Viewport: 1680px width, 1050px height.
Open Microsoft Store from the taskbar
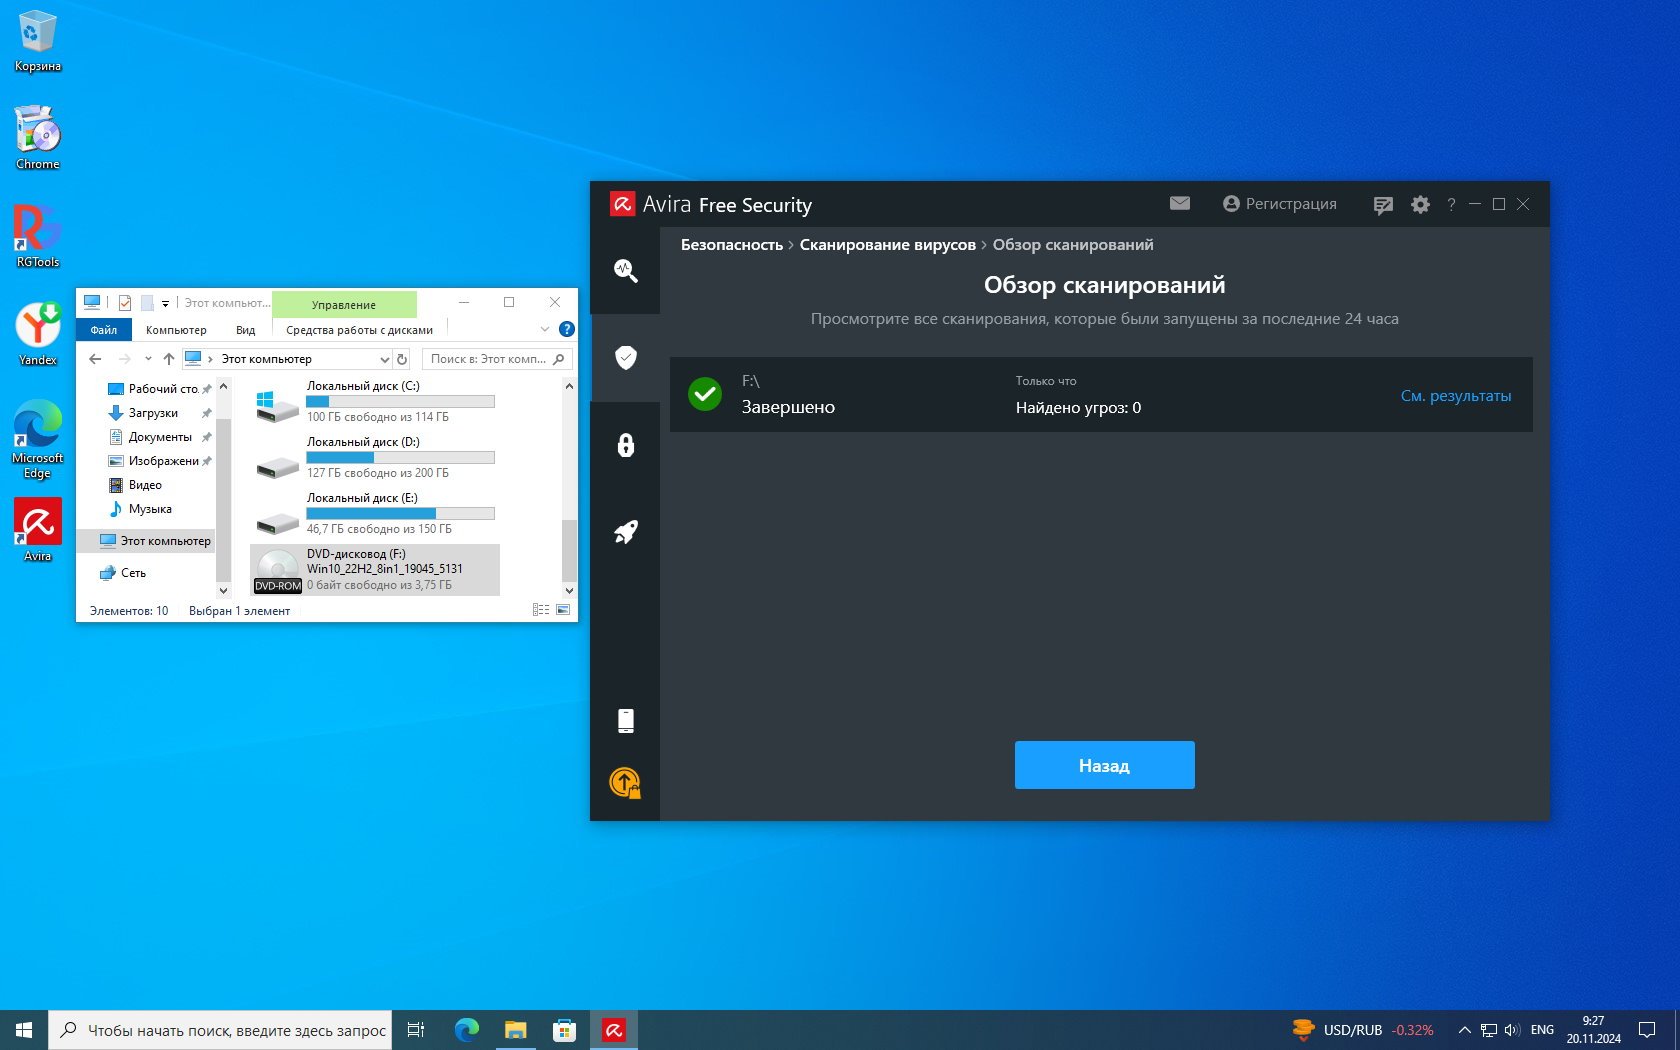564,1030
